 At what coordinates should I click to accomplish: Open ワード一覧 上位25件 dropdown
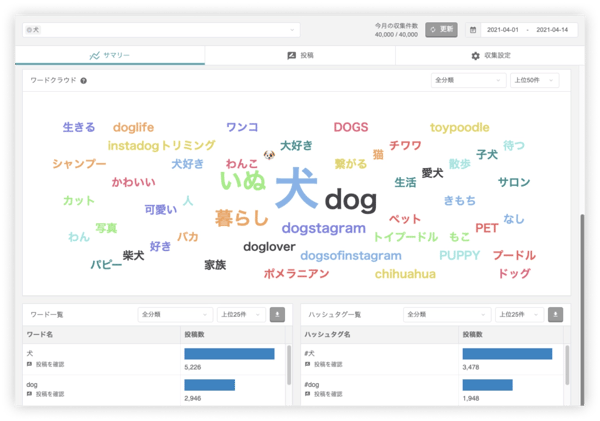tap(241, 315)
